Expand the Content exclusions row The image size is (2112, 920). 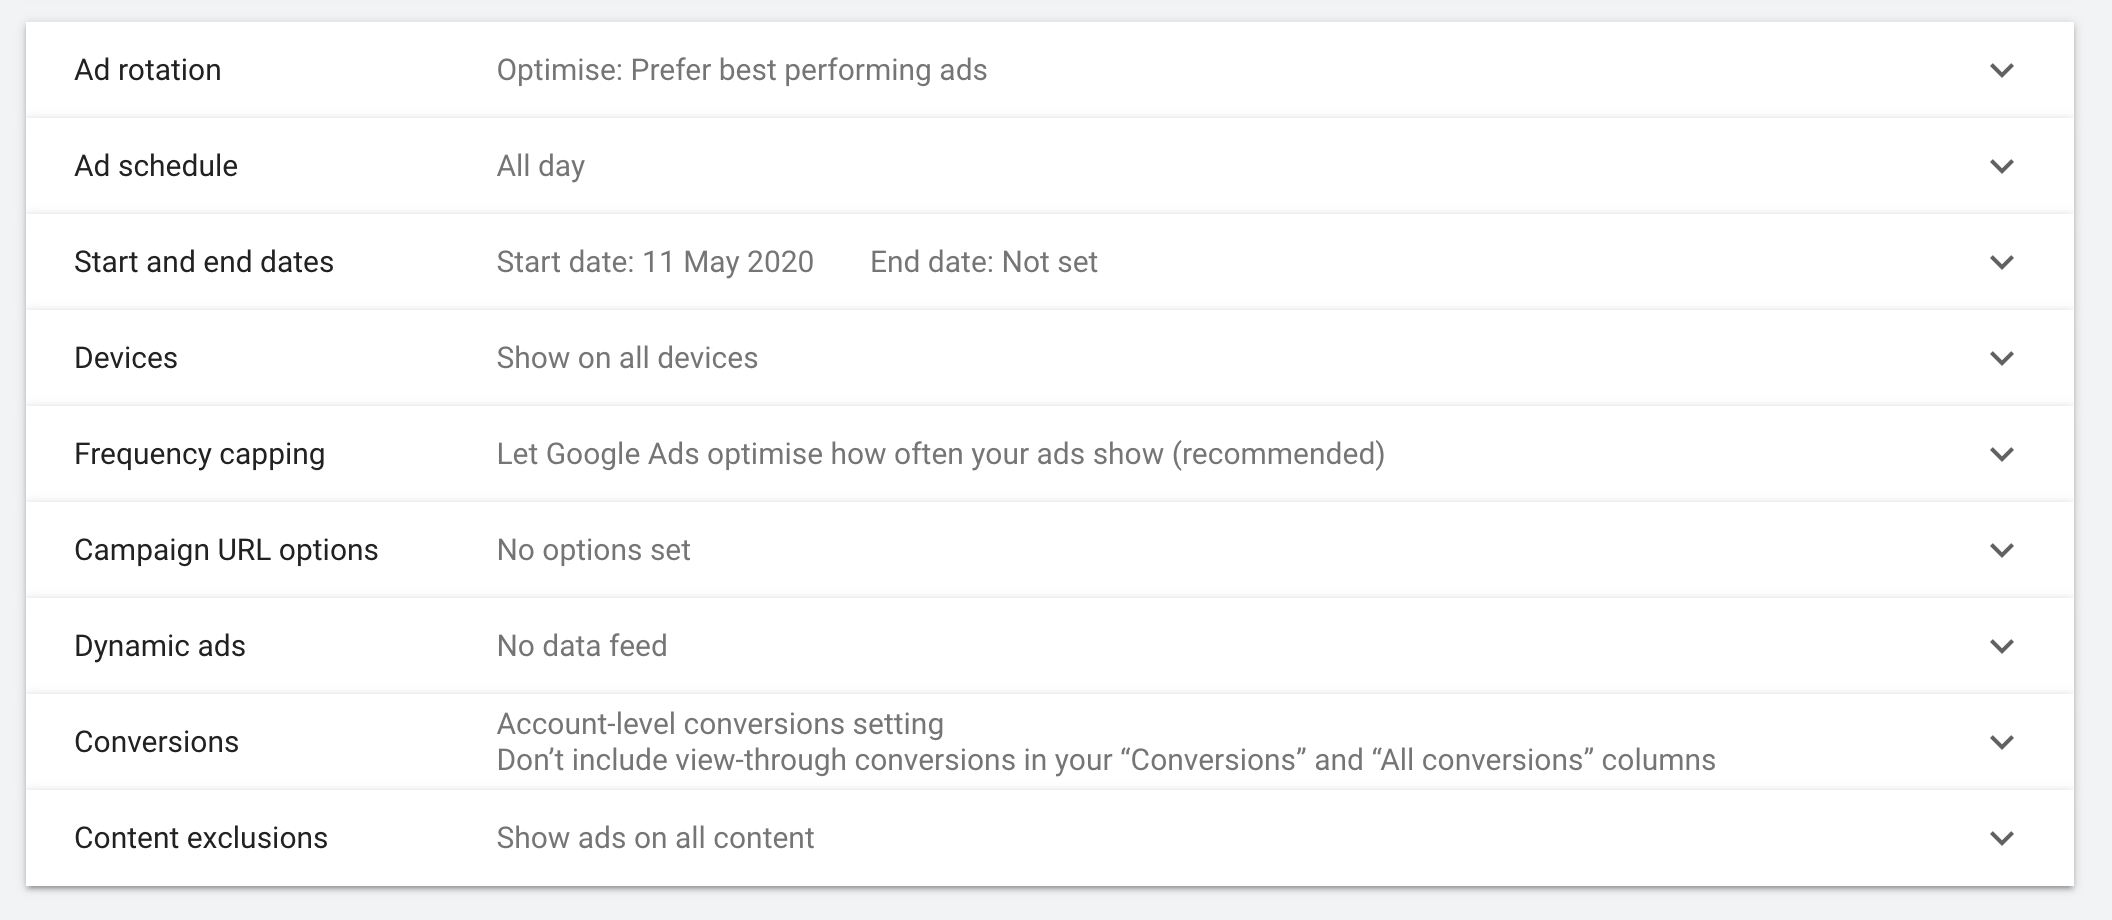pyautogui.click(x=2002, y=838)
